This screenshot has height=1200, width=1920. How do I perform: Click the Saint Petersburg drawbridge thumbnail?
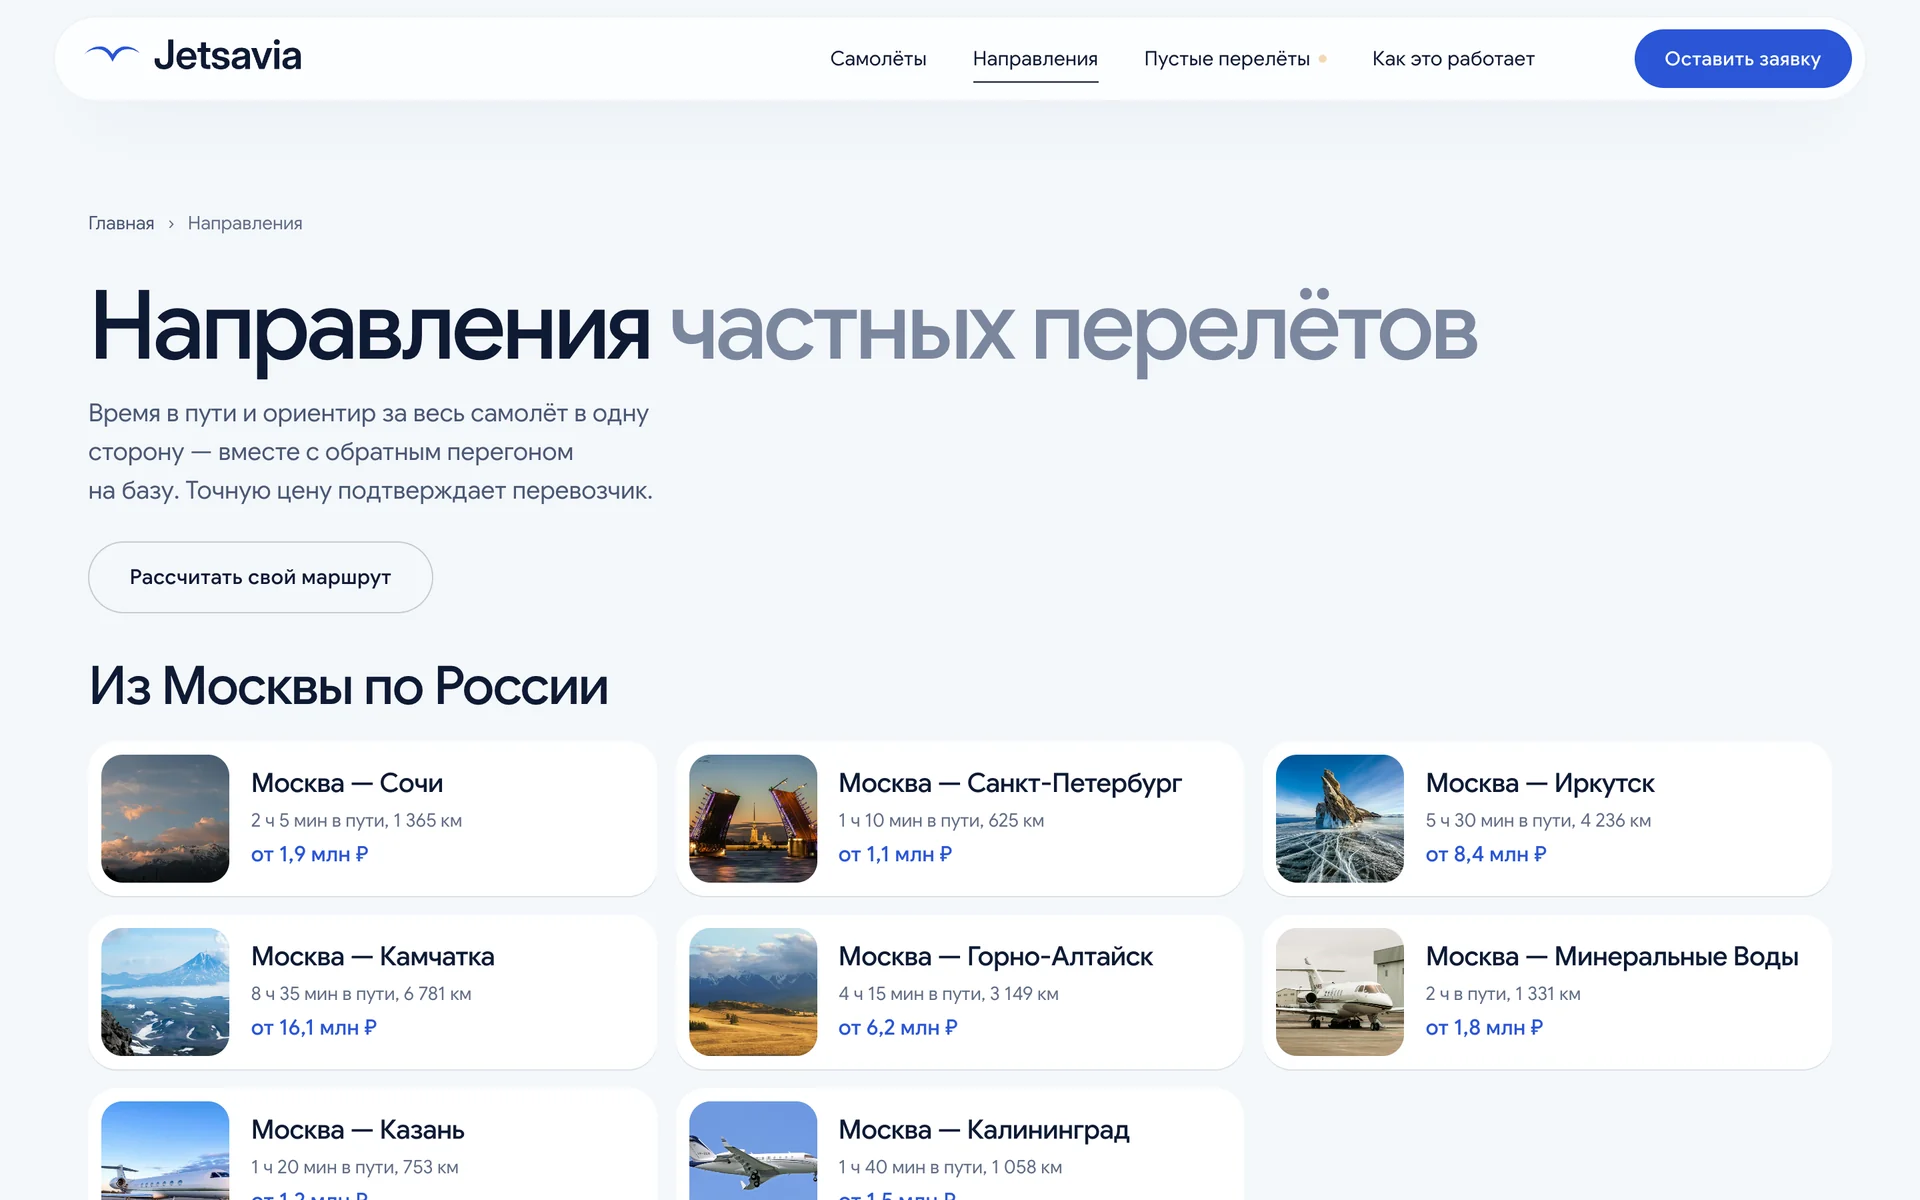click(753, 818)
